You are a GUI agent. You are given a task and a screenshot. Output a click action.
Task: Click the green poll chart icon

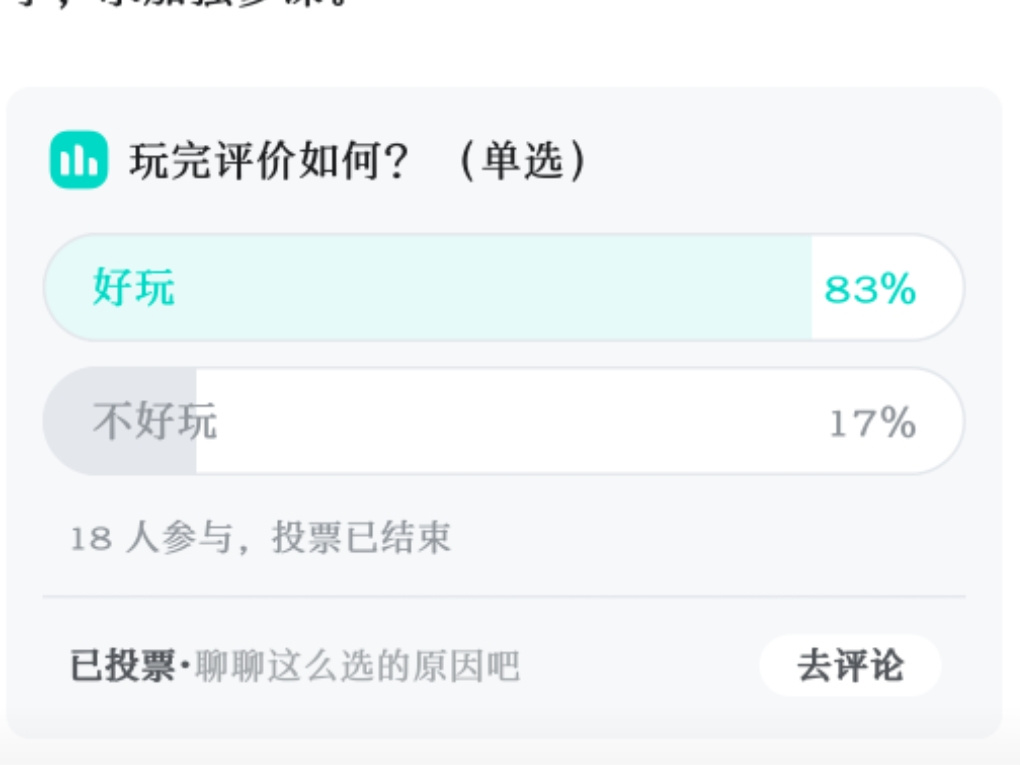tap(79, 160)
